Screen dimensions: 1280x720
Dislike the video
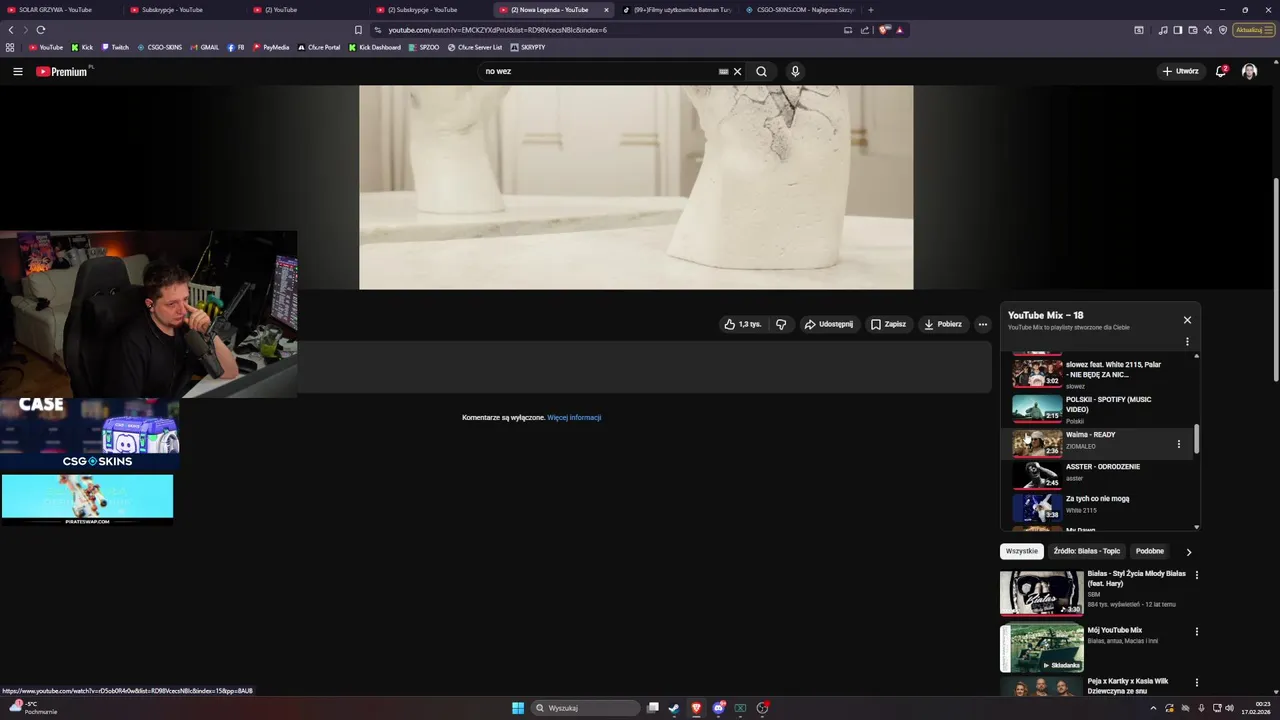coord(781,324)
